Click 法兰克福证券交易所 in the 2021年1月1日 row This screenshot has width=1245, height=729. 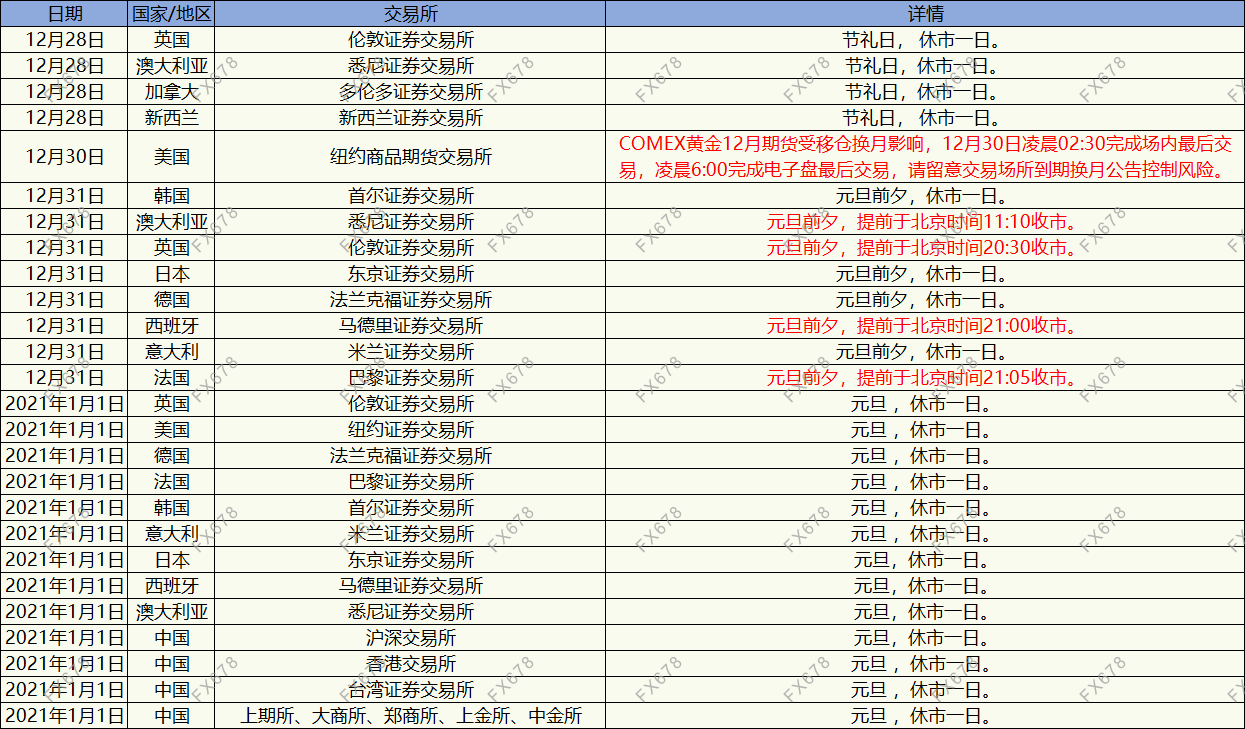pyautogui.click(x=410, y=456)
